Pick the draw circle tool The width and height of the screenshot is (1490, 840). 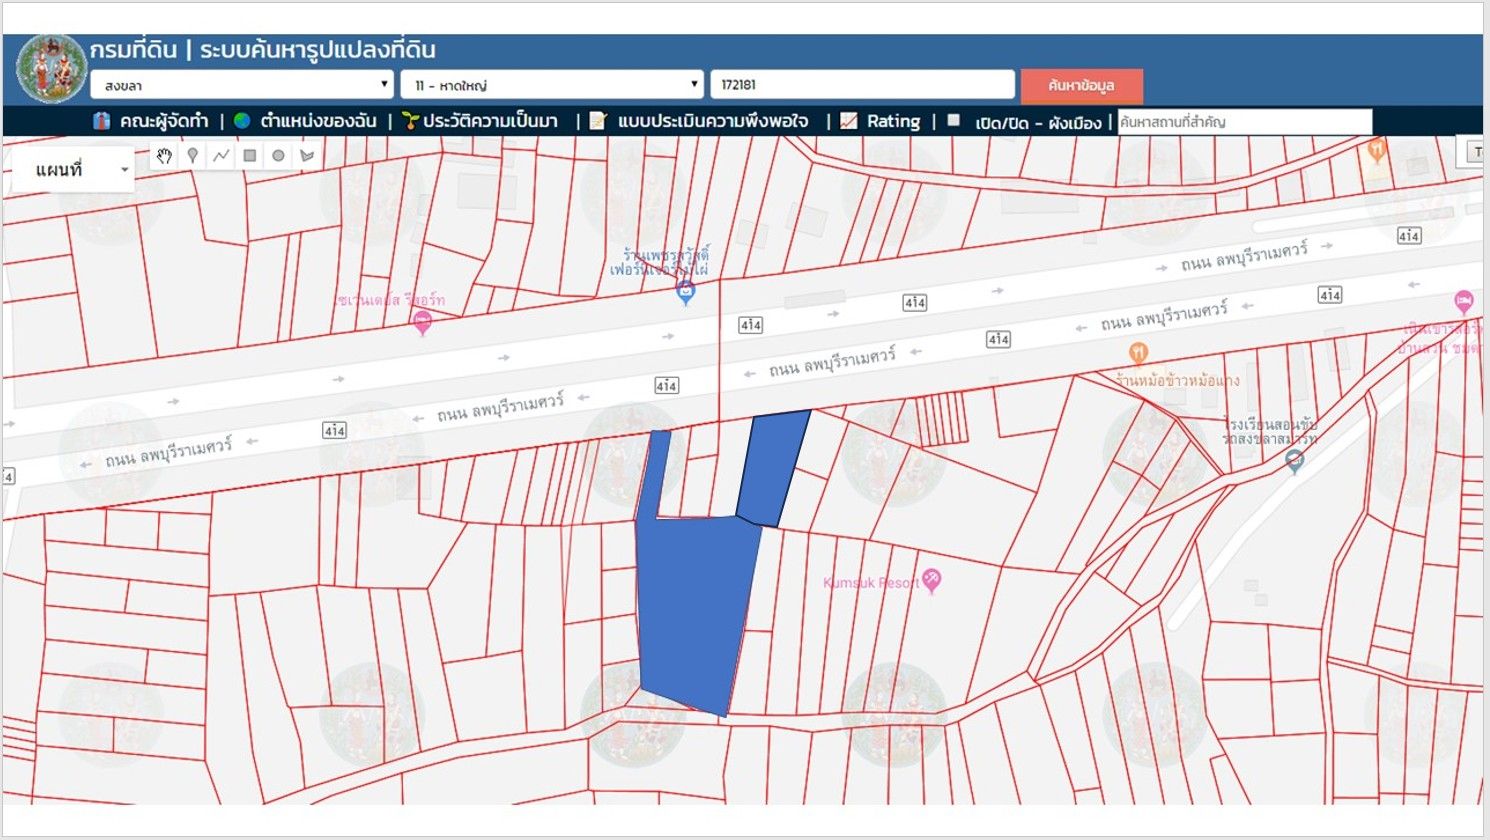[278, 156]
